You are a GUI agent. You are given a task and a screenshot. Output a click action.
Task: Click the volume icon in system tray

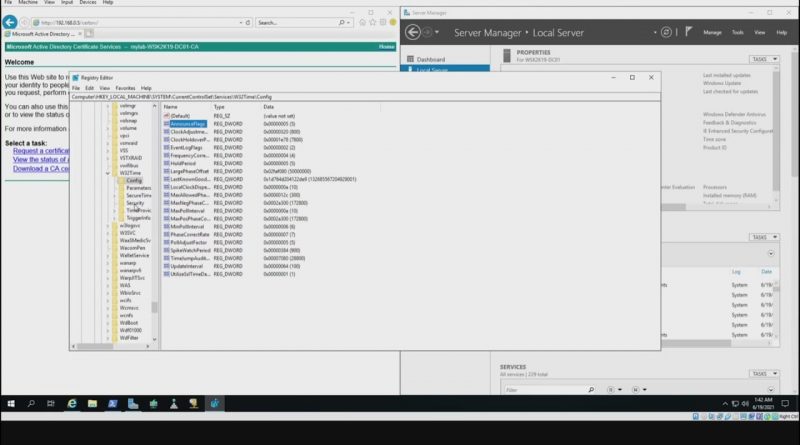click(x=745, y=404)
